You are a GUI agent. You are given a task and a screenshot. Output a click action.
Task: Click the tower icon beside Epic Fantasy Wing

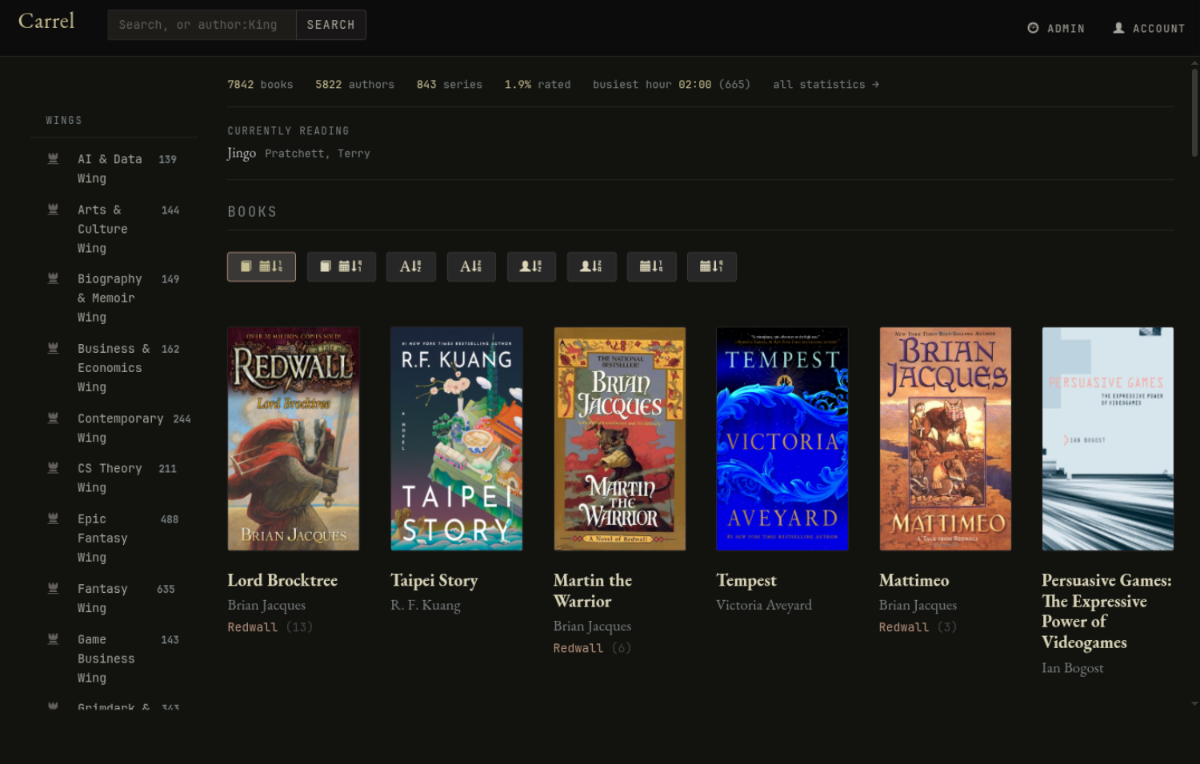click(54, 519)
